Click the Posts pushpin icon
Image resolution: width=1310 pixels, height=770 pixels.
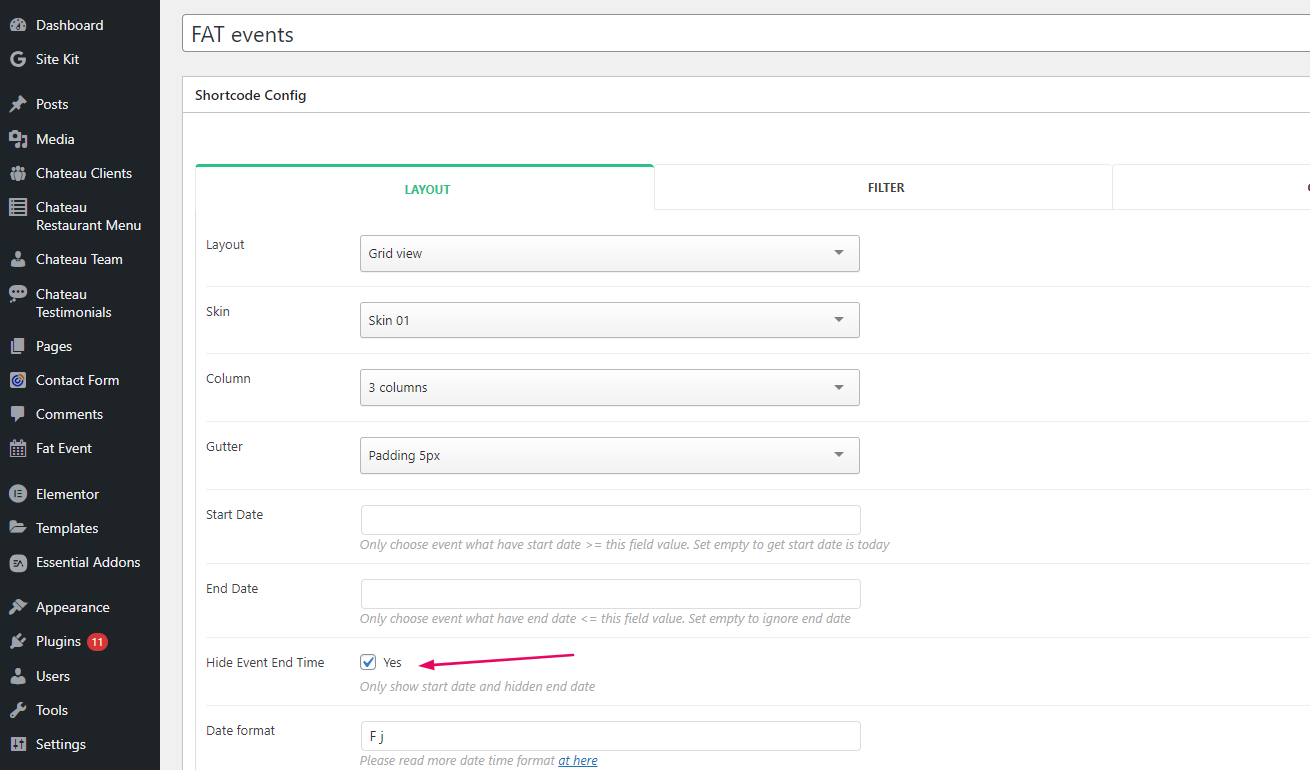[18, 104]
